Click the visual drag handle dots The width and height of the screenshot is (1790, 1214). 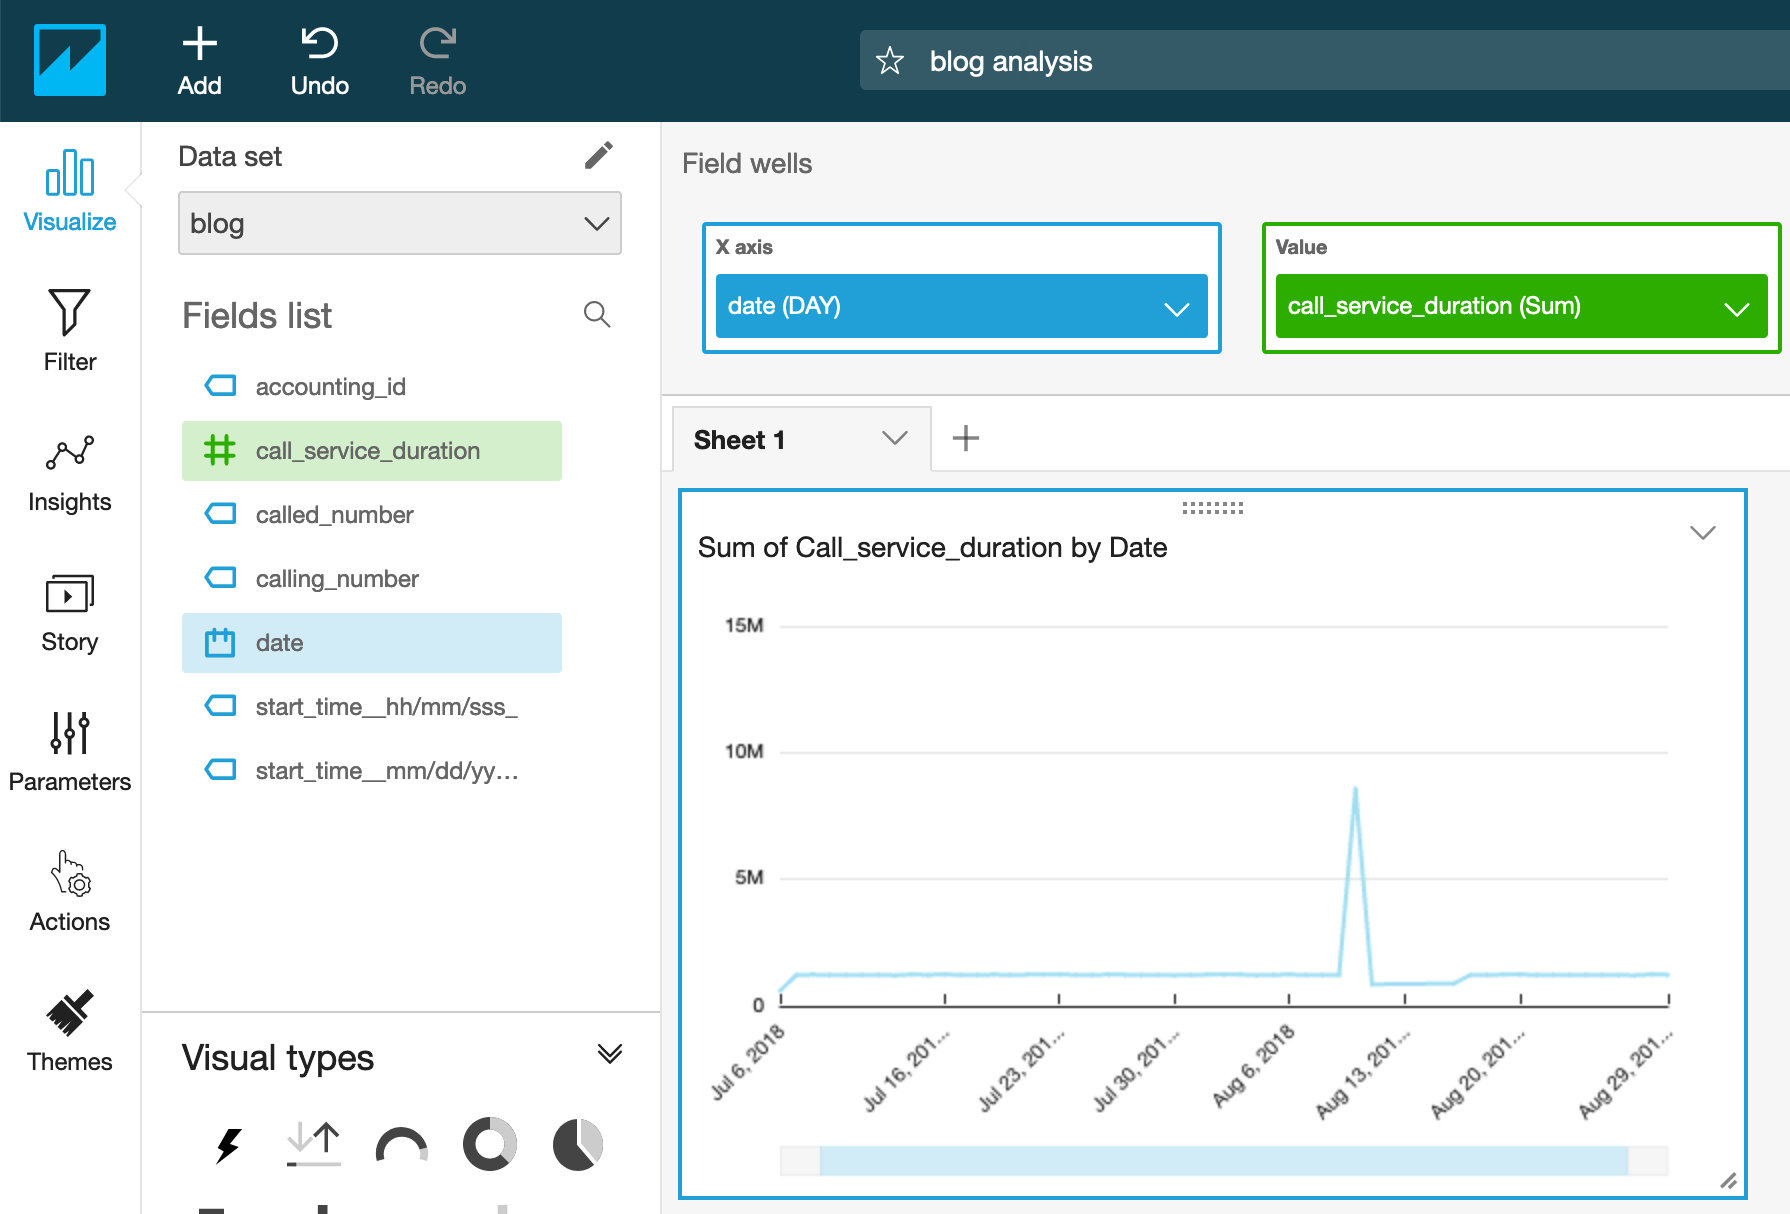1213,508
